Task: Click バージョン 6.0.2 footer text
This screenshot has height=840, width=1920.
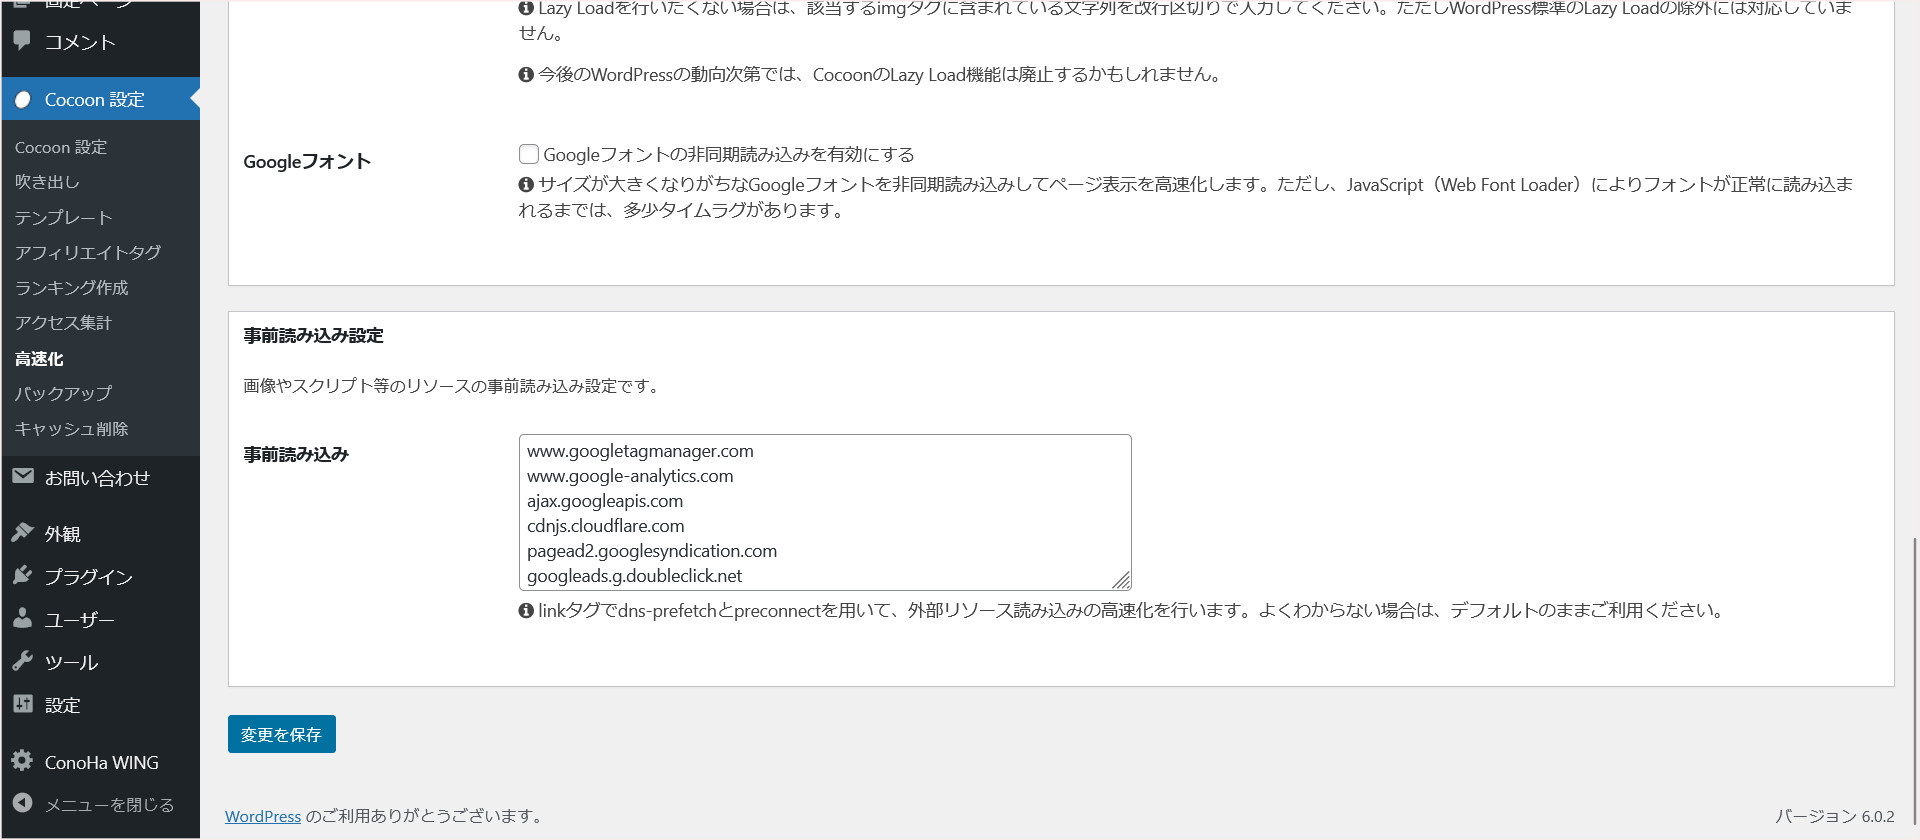Action: (1835, 816)
